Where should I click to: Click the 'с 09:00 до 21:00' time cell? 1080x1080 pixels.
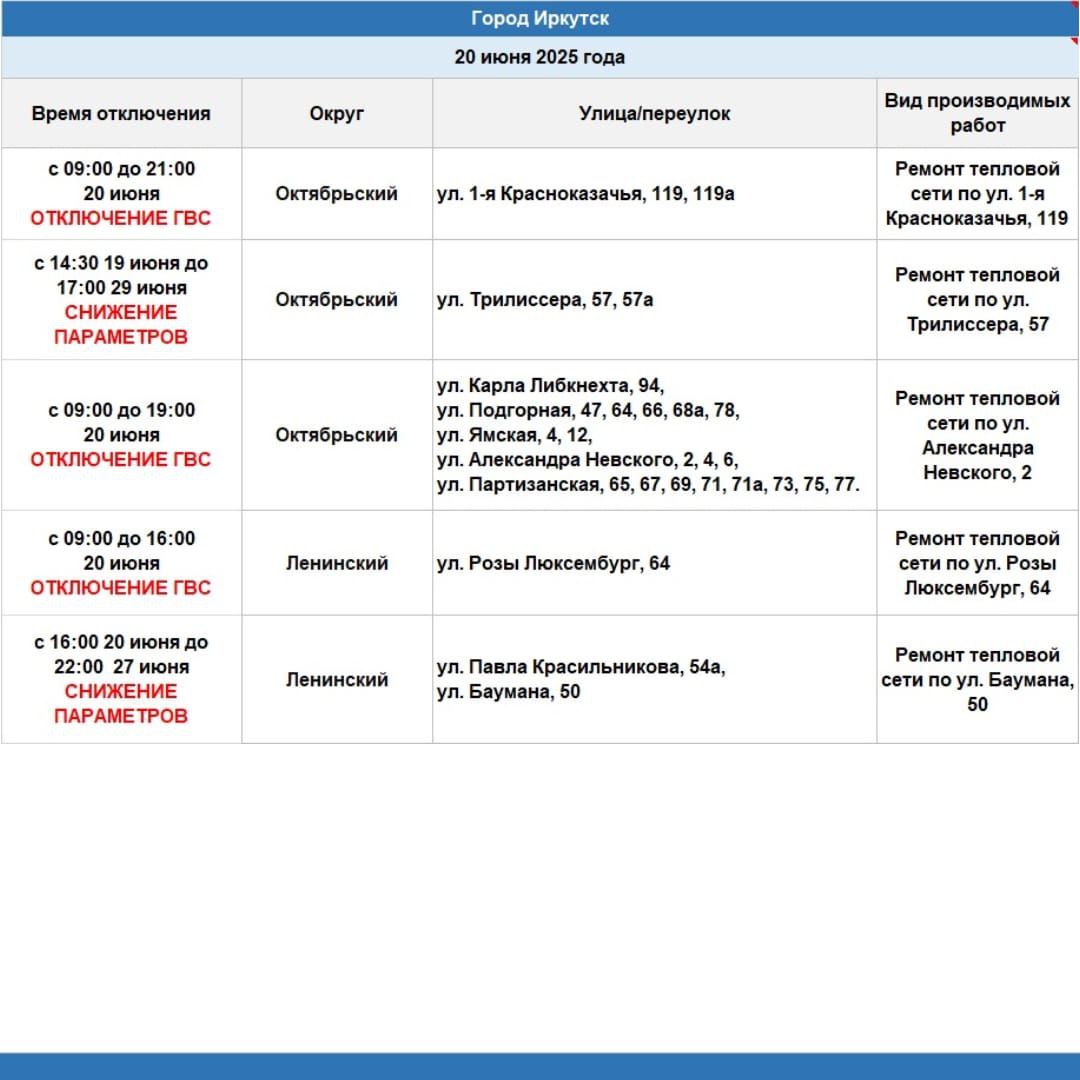(x=121, y=194)
